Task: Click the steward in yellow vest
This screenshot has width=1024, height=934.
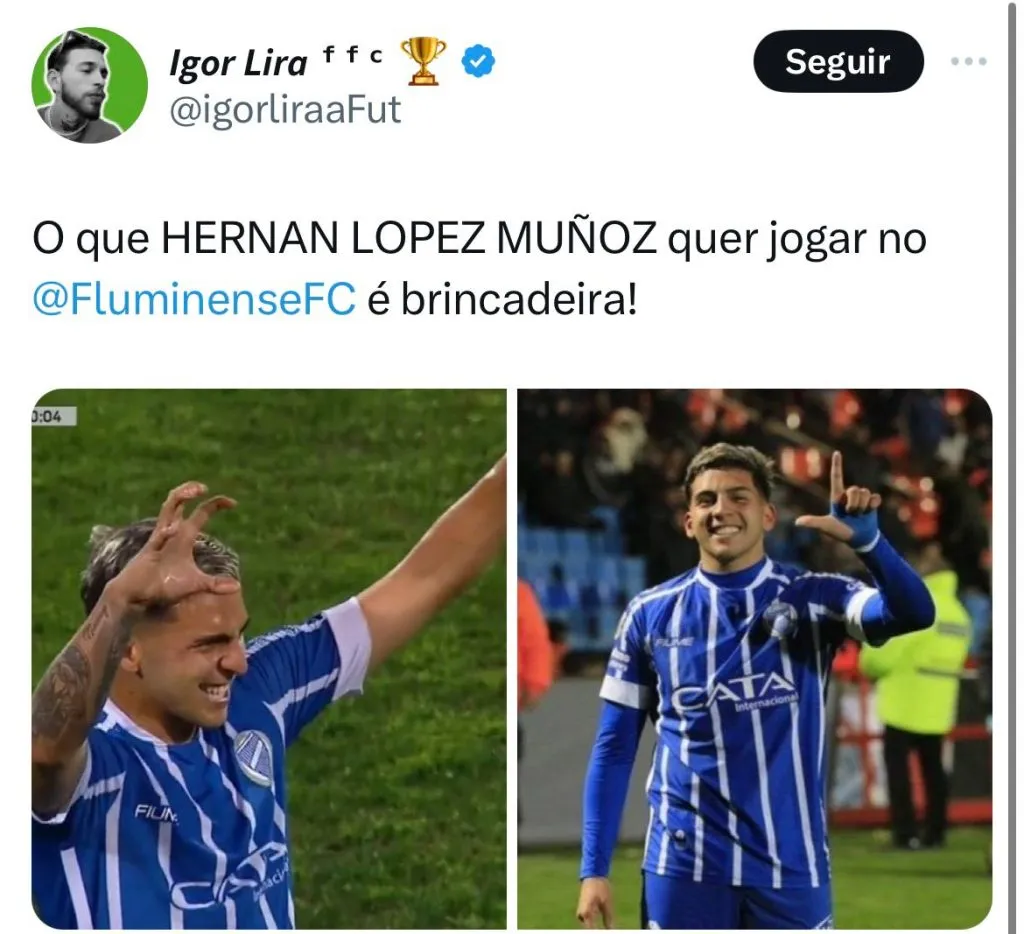Action: coord(918,705)
